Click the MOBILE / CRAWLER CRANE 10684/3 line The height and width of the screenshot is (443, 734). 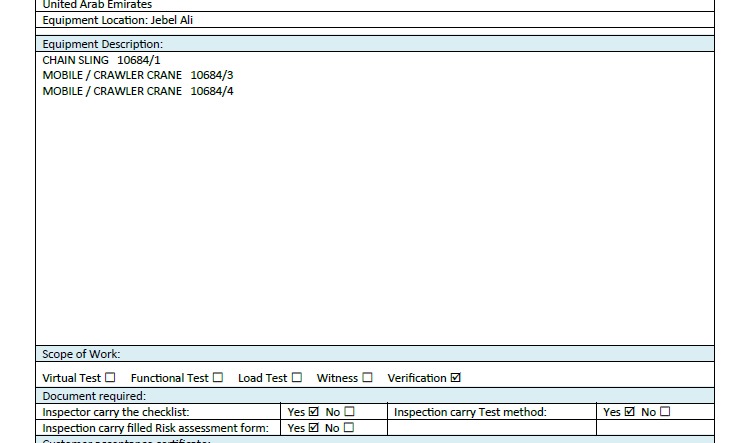pyautogui.click(x=138, y=75)
